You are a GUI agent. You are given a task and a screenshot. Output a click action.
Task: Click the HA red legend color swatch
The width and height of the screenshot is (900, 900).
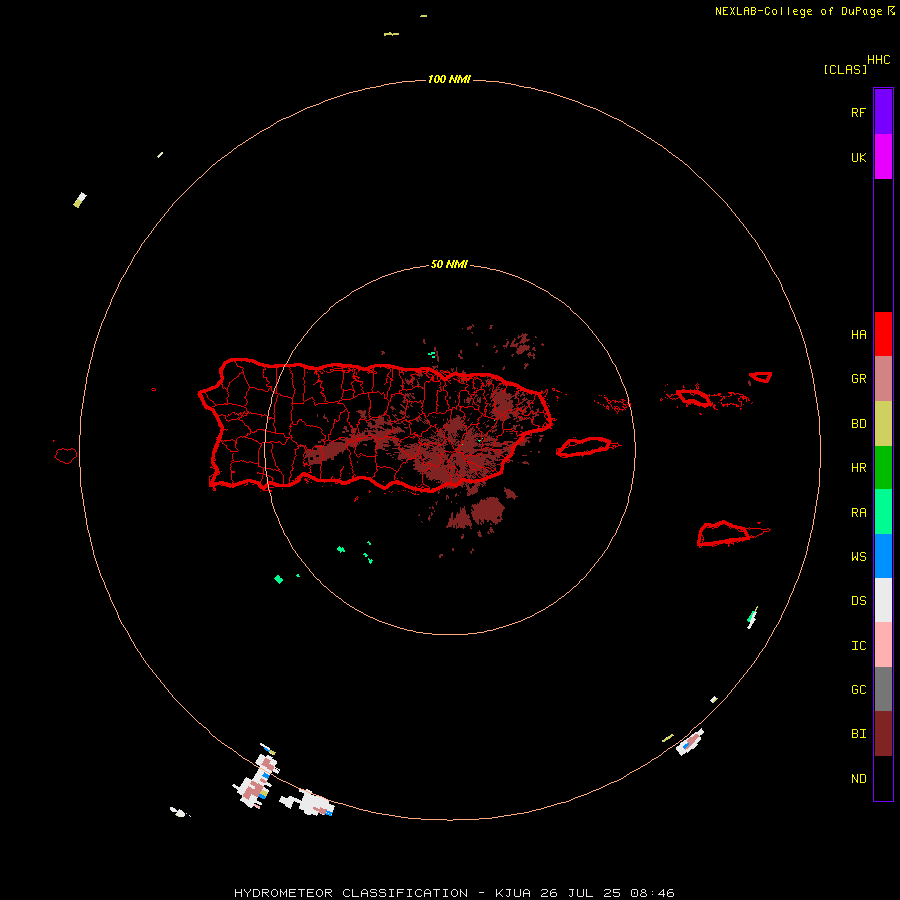point(883,334)
